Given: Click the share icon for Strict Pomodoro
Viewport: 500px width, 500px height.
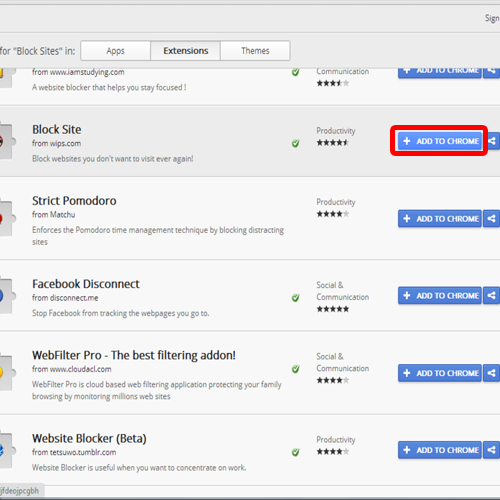Looking at the screenshot, I should (x=492, y=219).
